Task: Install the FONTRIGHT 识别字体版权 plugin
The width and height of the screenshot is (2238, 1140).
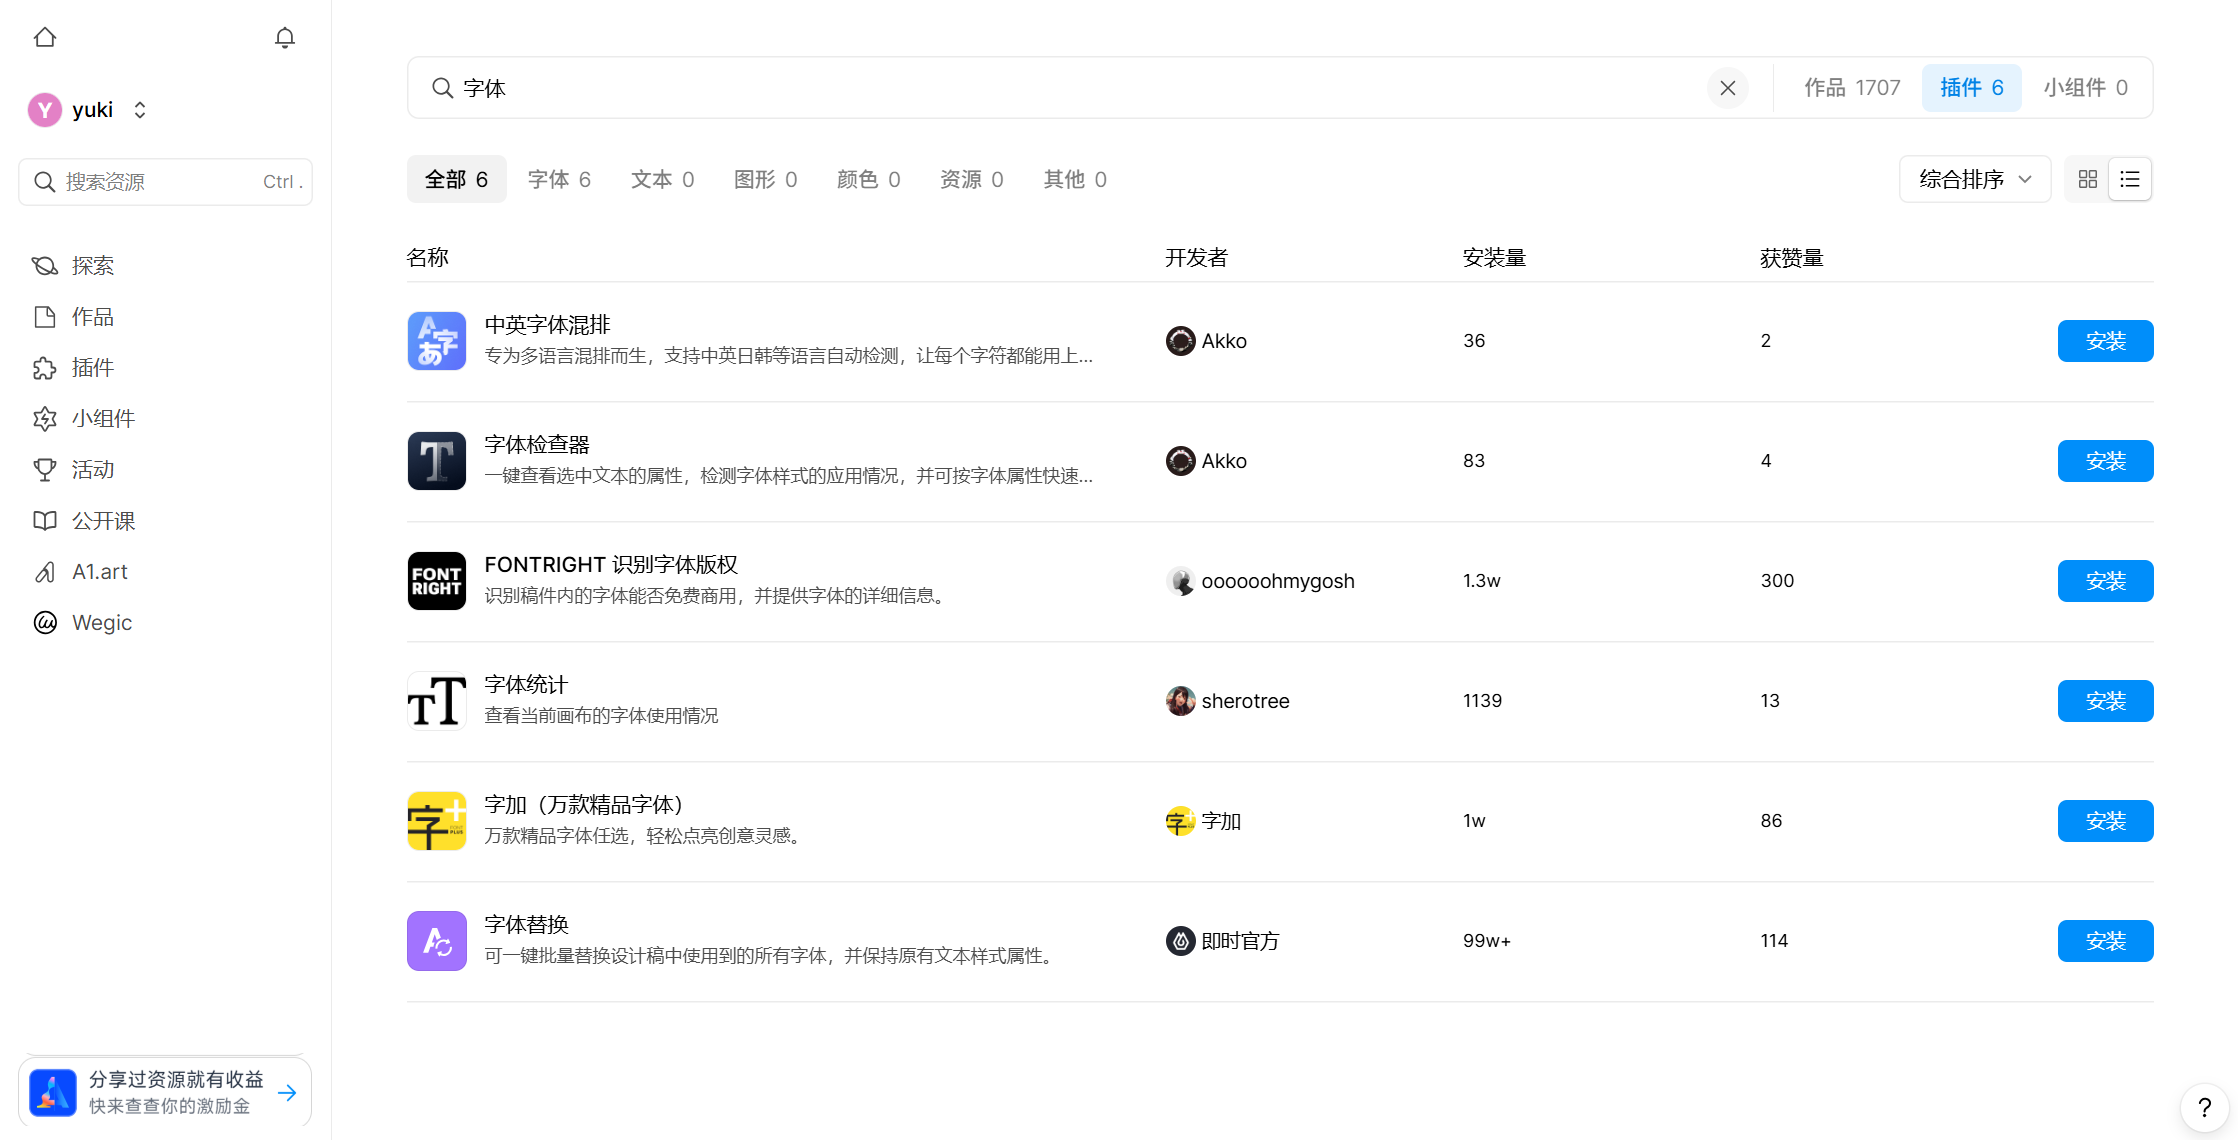Action: (2105, 581)
